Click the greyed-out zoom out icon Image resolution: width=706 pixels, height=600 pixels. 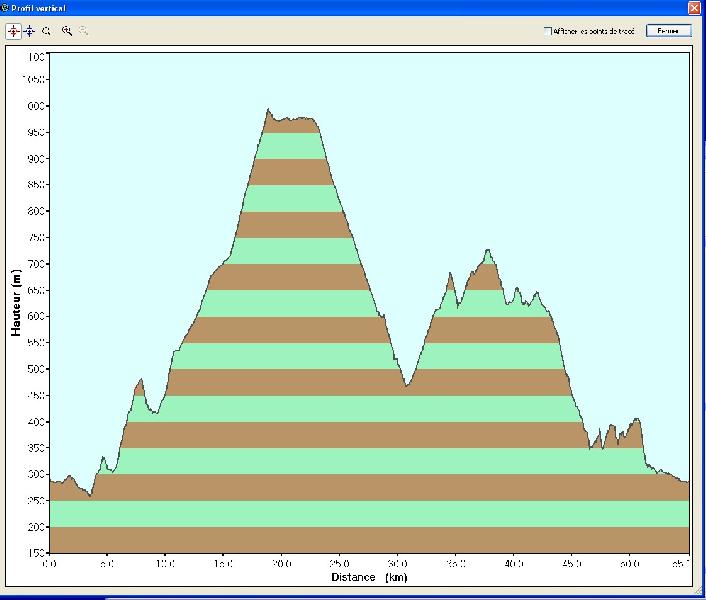pyautogui.click(x=83, y=31)
